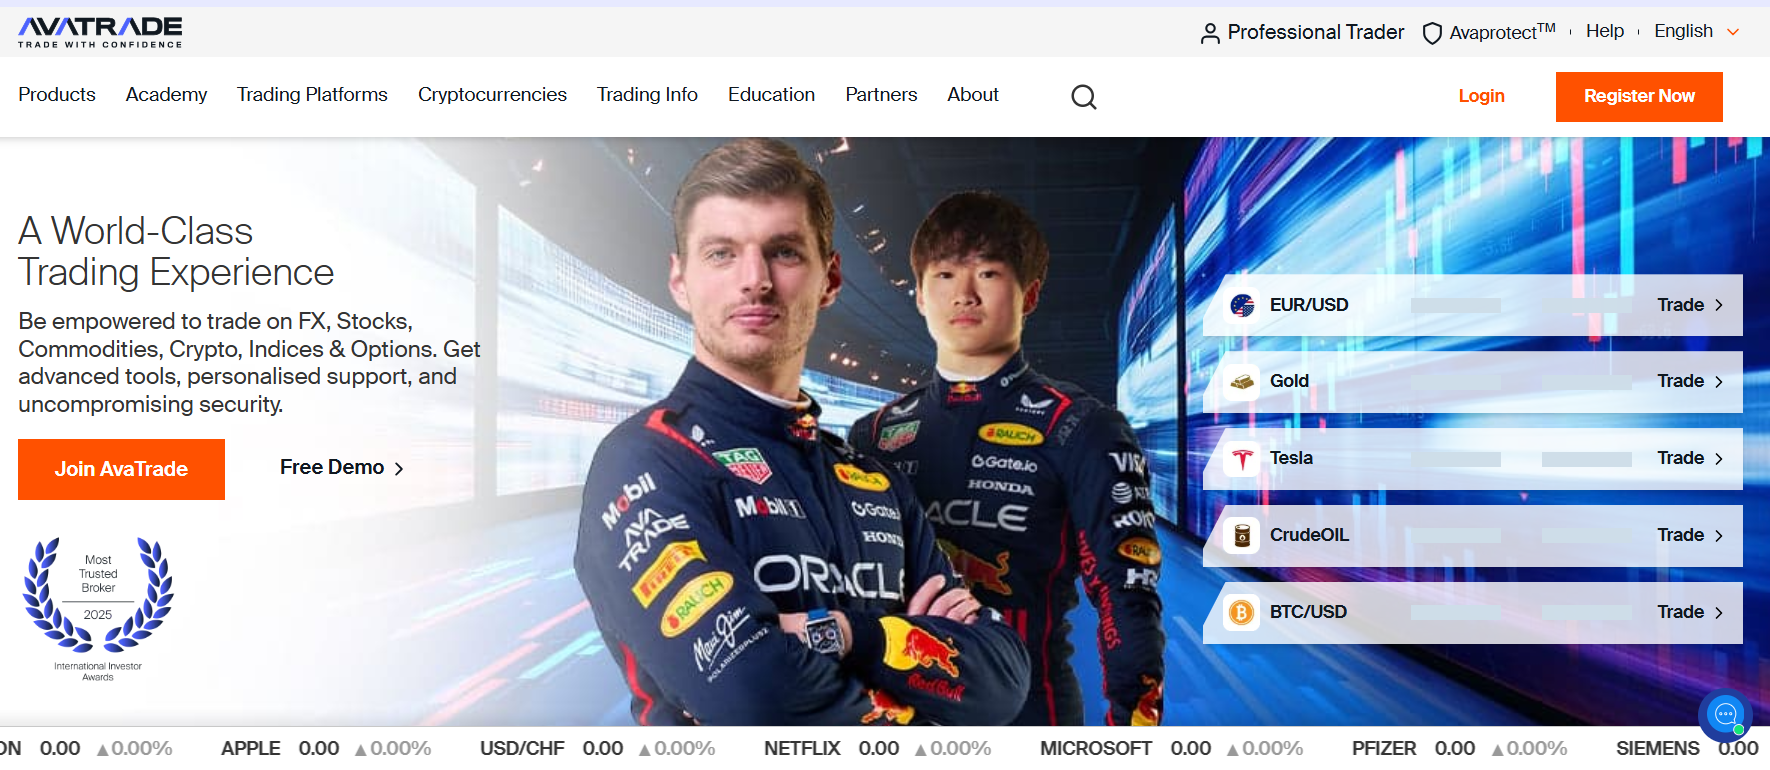Click the Tesla logo icon
The image size is (1770, 770).
point(1242,458)
